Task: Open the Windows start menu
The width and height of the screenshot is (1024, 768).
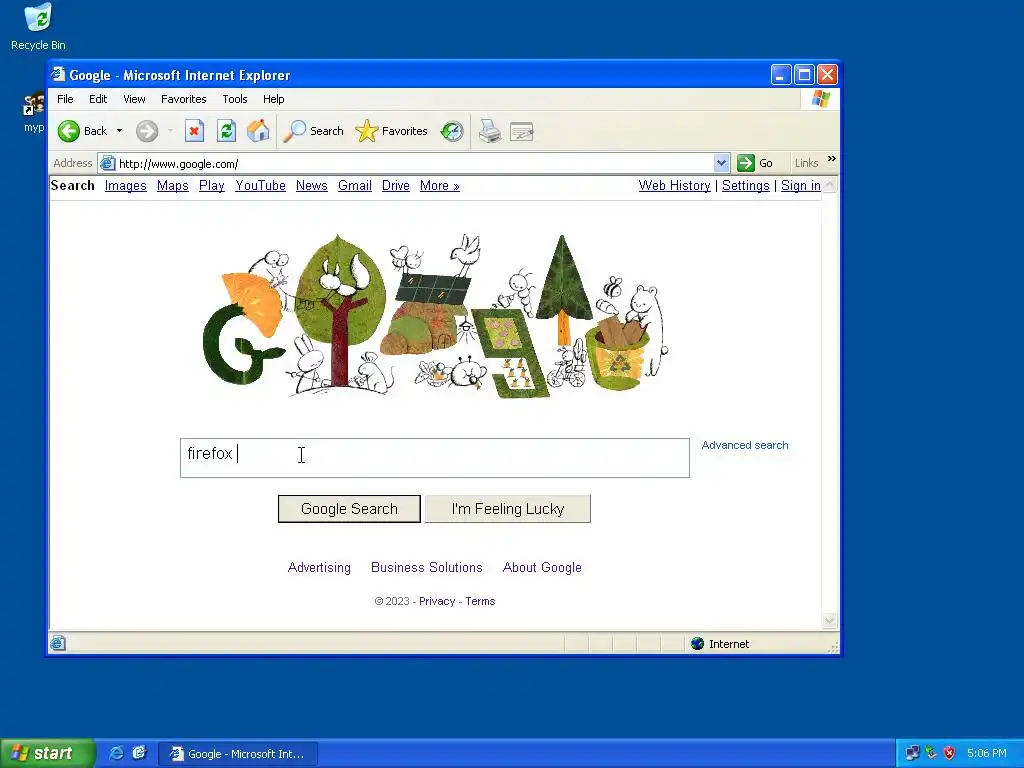Action: click(48, 753)
